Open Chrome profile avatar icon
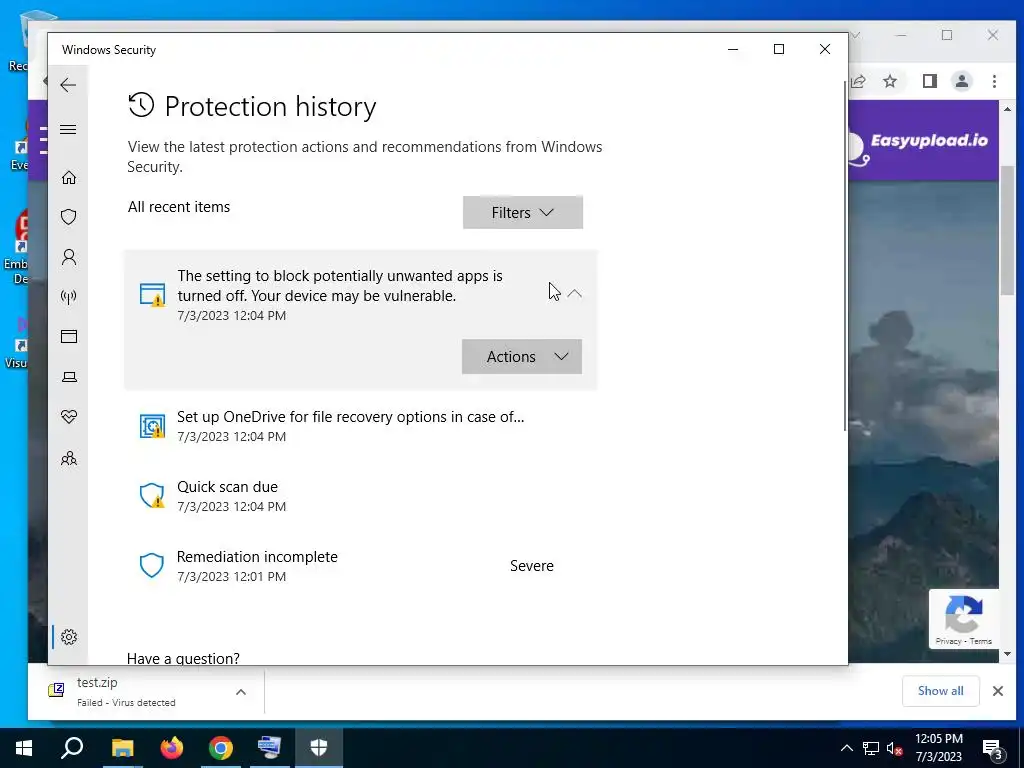 (962, 81)
